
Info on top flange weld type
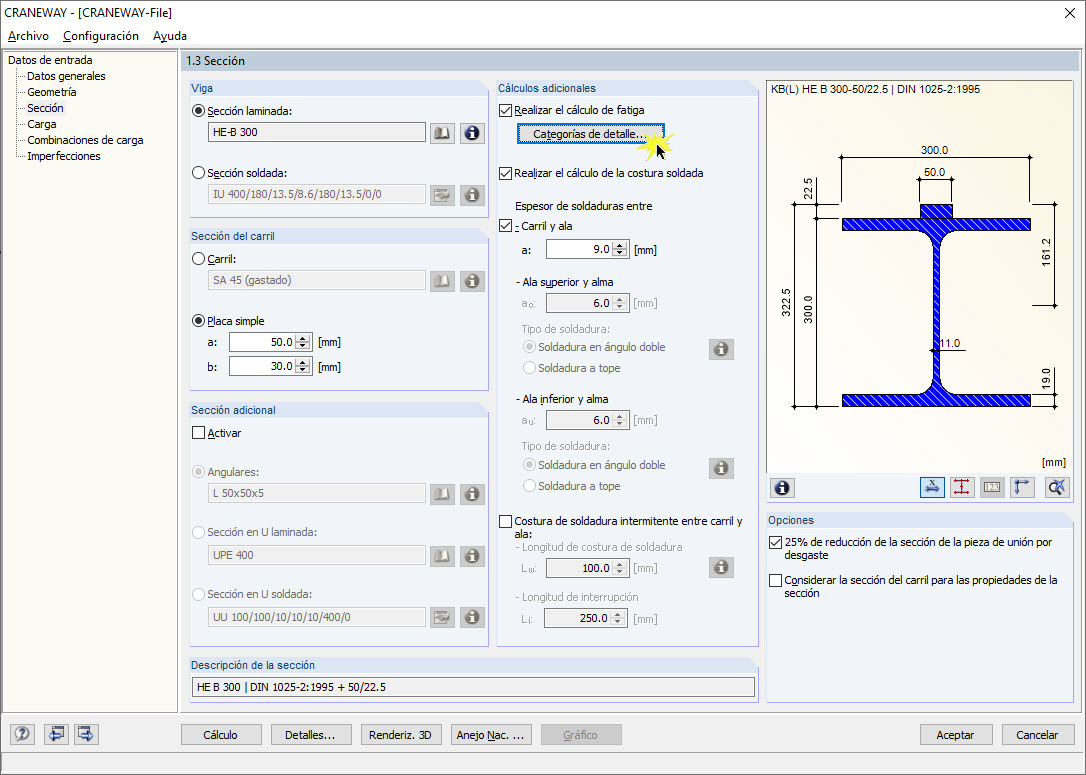[721, 349]
